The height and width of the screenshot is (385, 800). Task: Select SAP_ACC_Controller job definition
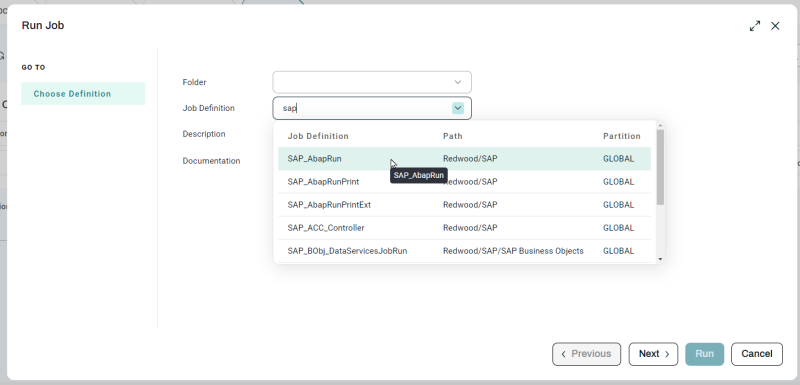tap(464, 227)
